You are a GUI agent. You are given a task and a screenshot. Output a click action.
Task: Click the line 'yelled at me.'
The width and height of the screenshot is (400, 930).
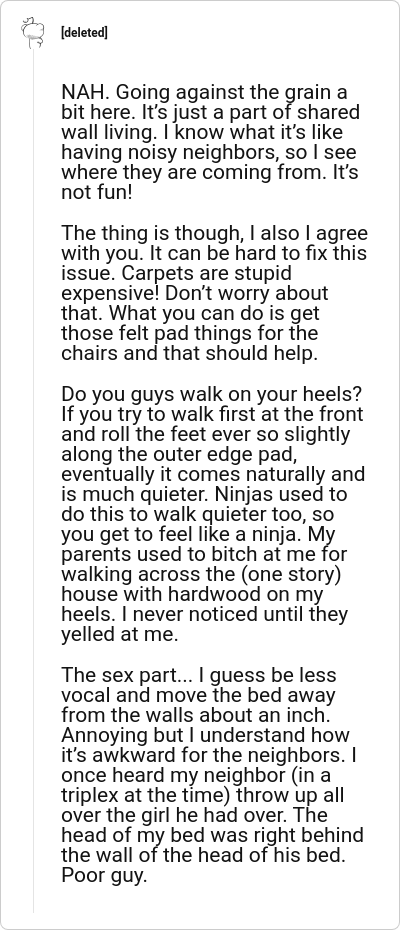(119, 635)
